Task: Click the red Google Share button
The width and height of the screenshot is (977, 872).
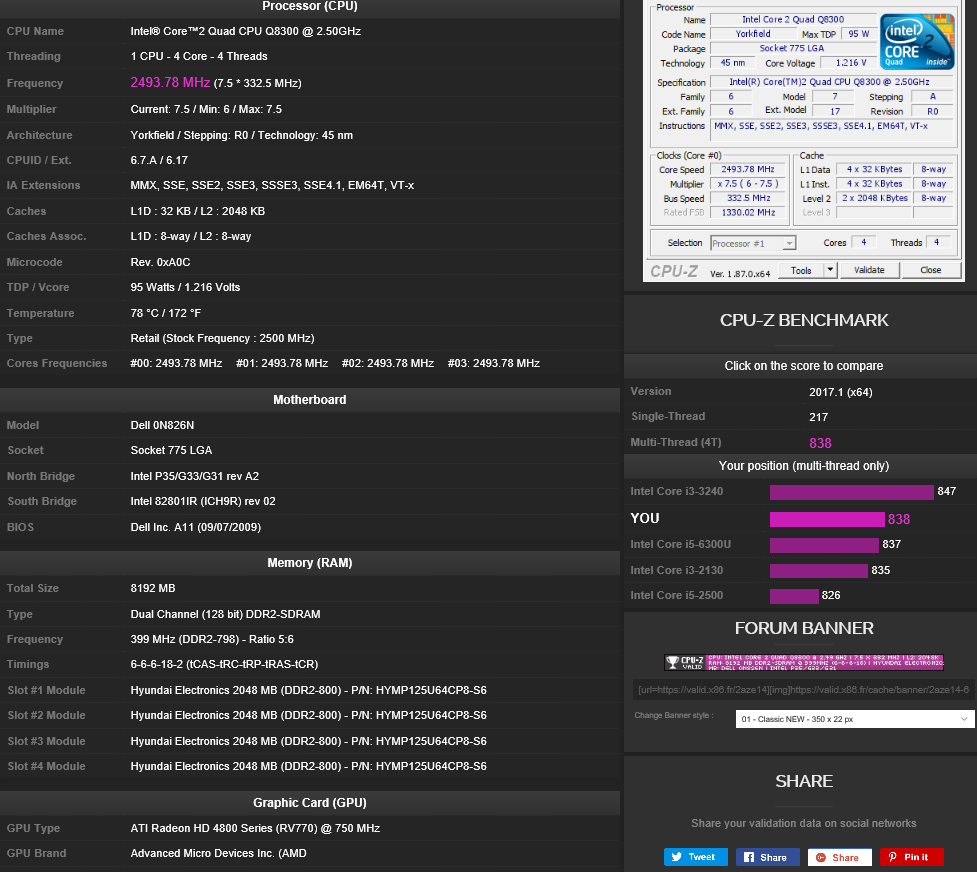Action: 839,857
